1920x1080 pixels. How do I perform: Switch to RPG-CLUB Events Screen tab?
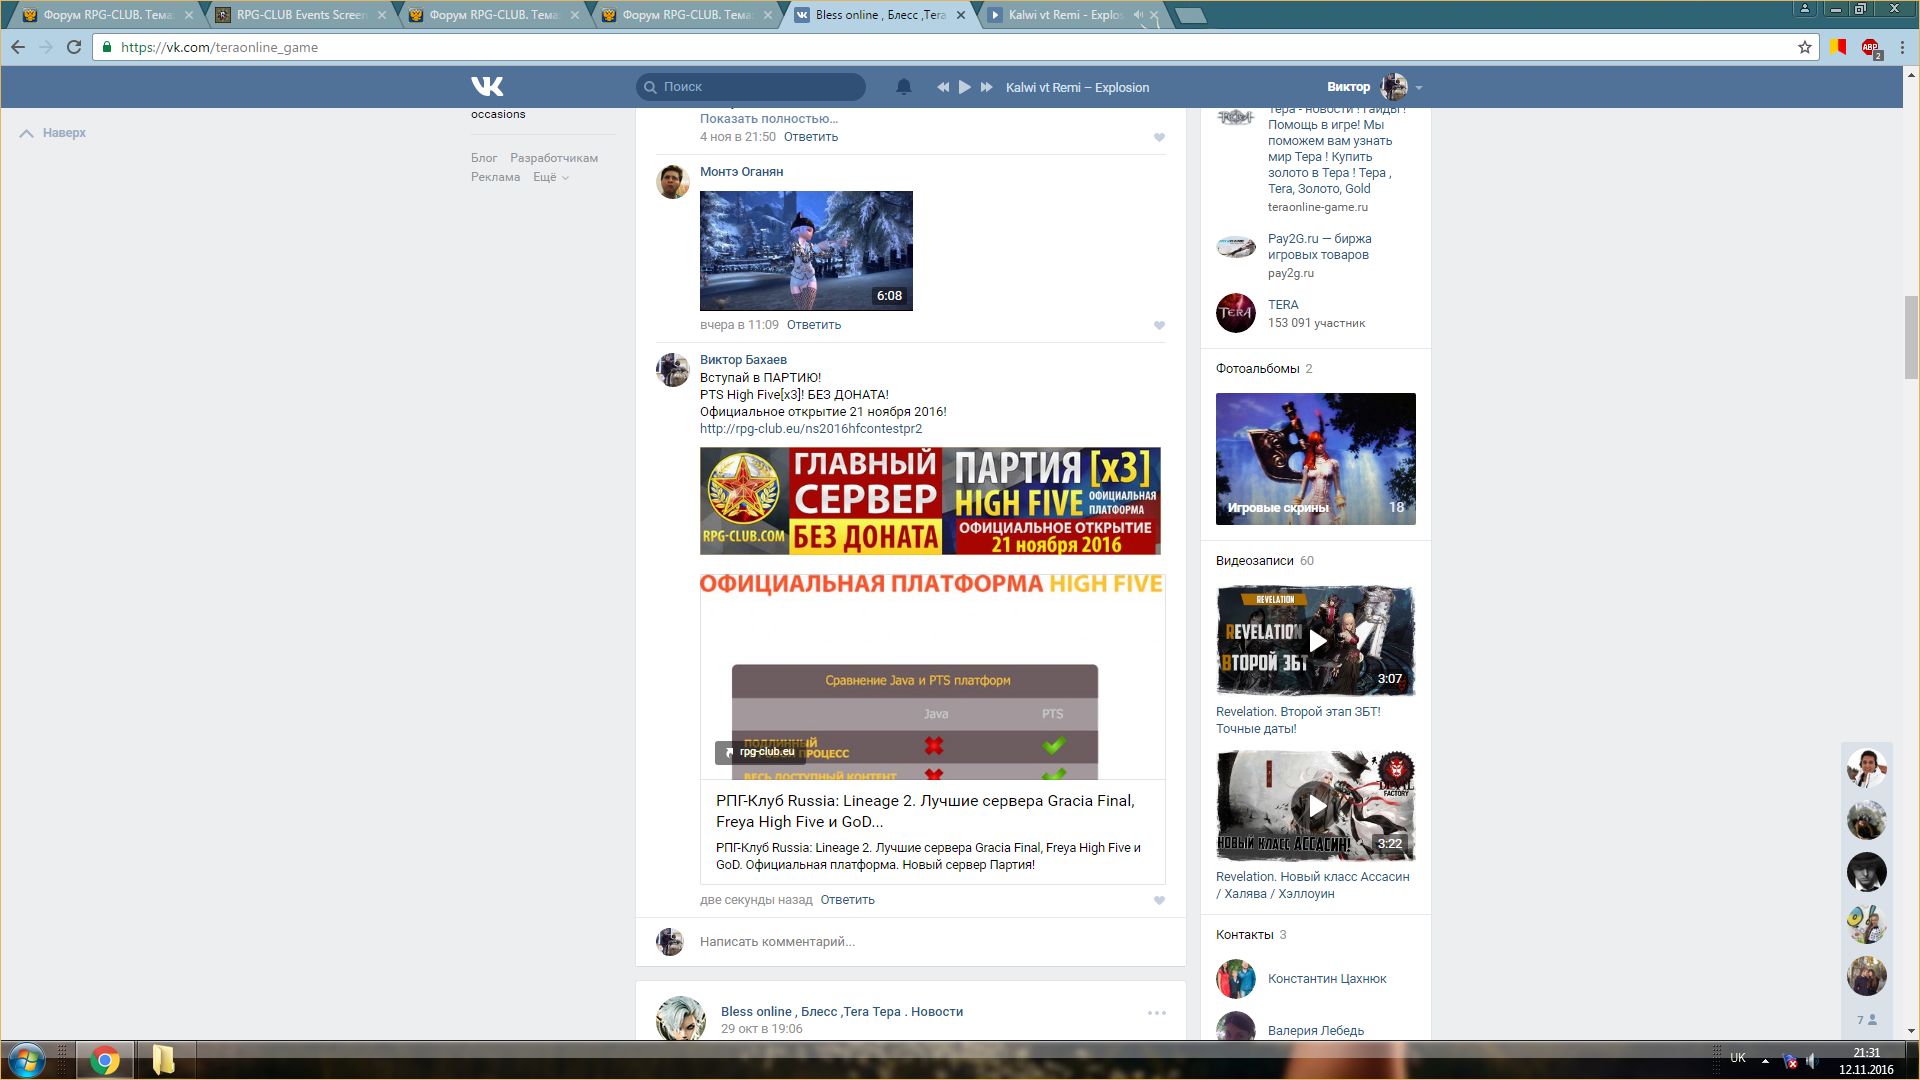coord(301,15)
